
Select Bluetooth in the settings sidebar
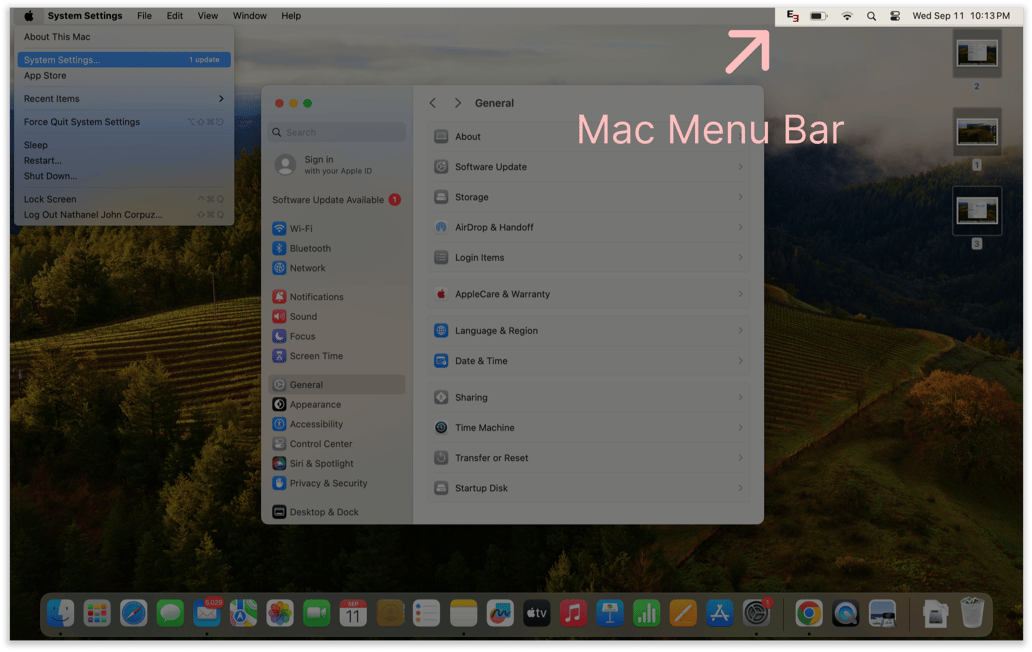(309, 249)
